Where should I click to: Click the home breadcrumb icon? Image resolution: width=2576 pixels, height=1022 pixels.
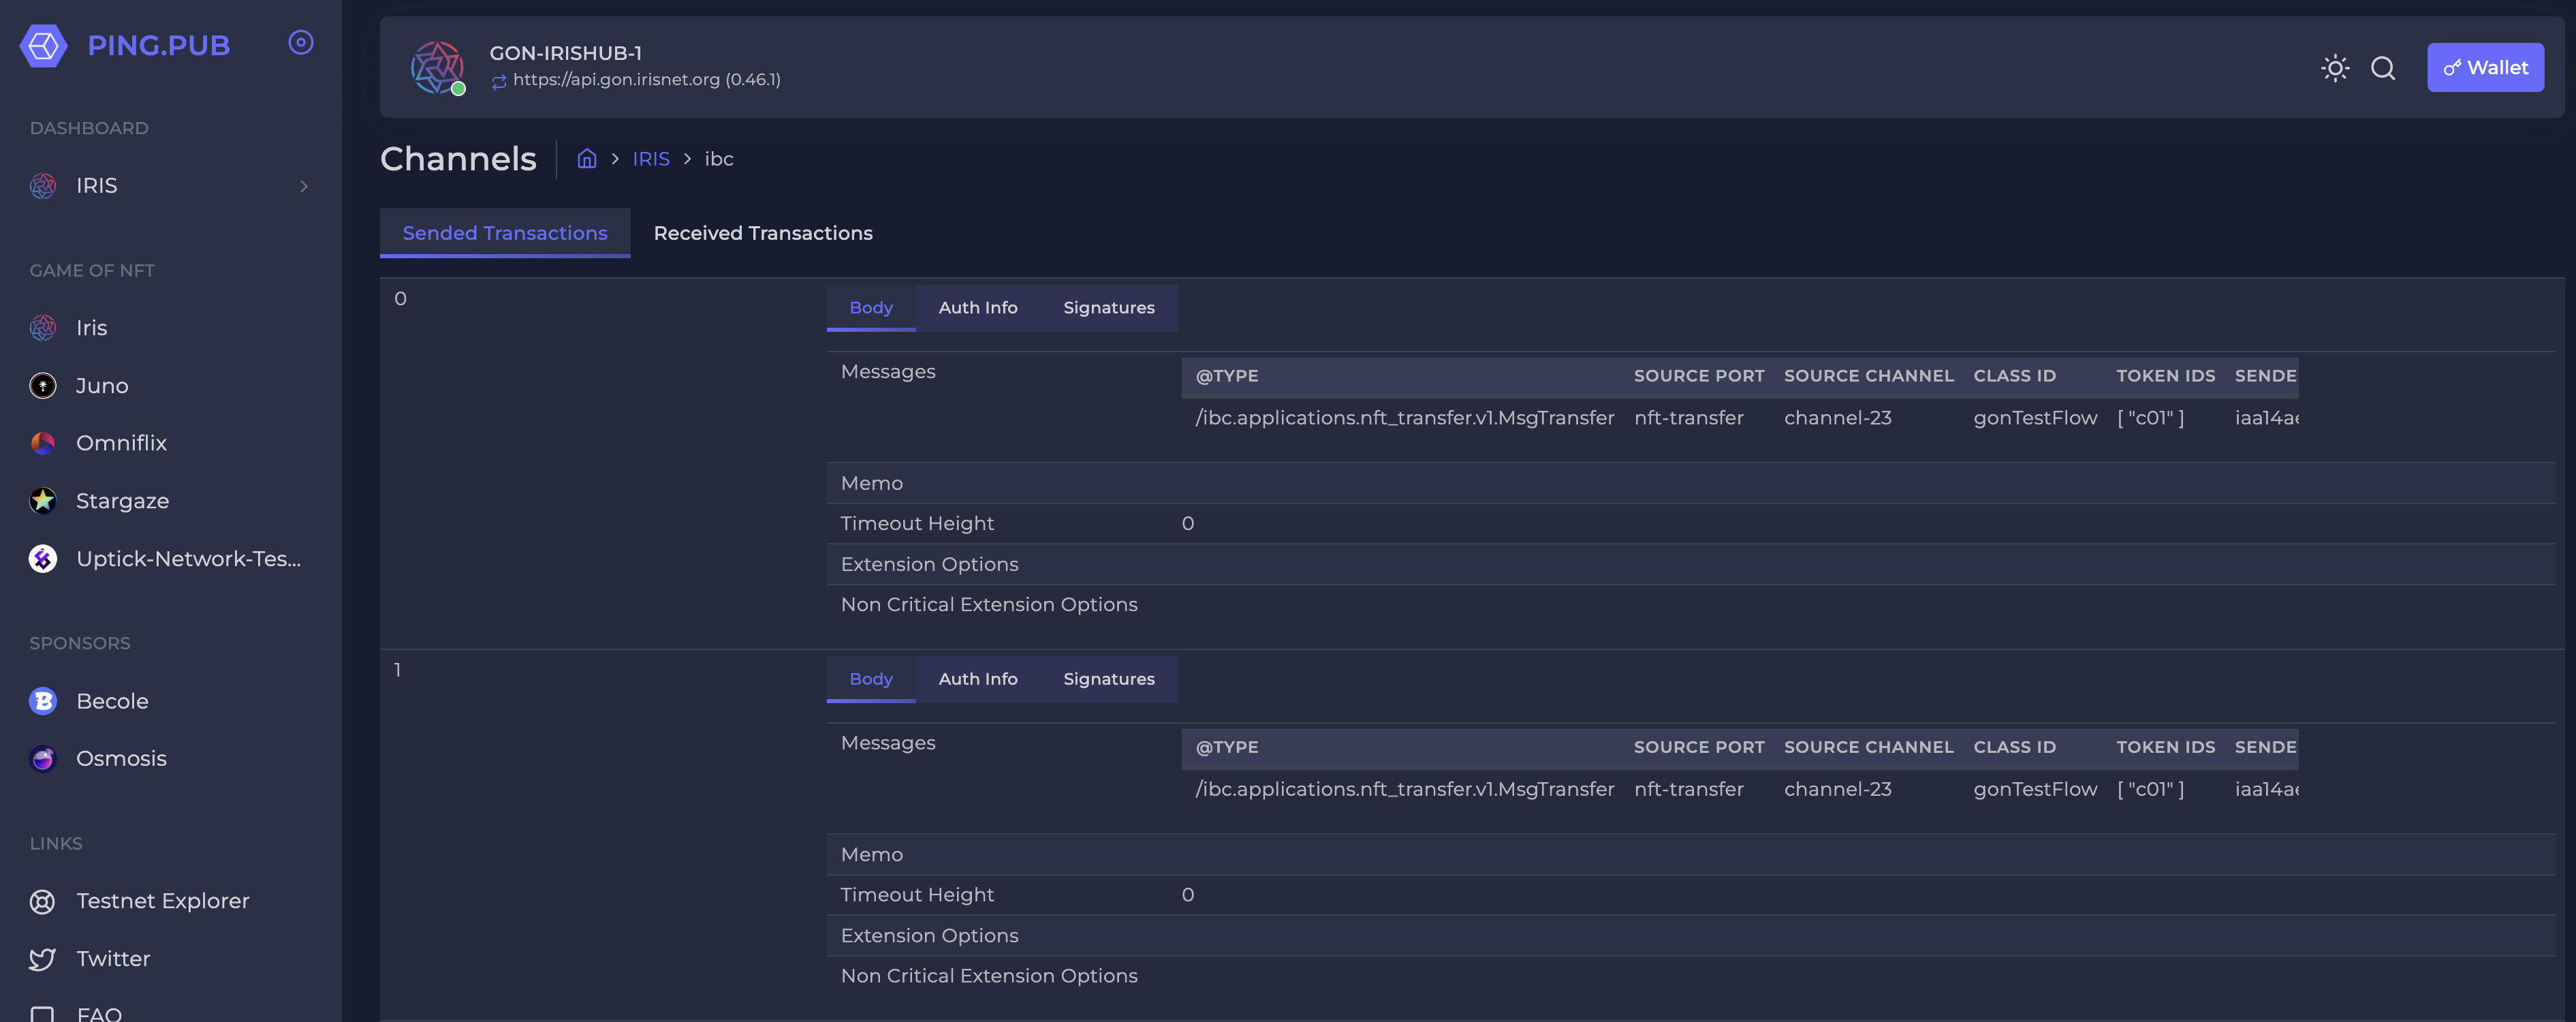coord(586,158)
